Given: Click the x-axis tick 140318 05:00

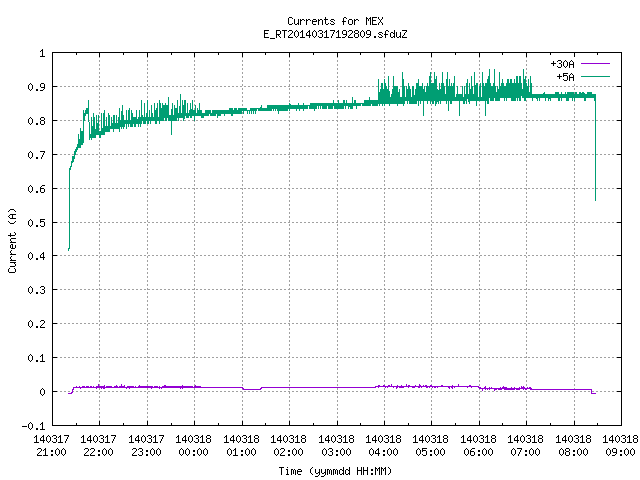Looking at the screenshot, I should coord(431,446).
